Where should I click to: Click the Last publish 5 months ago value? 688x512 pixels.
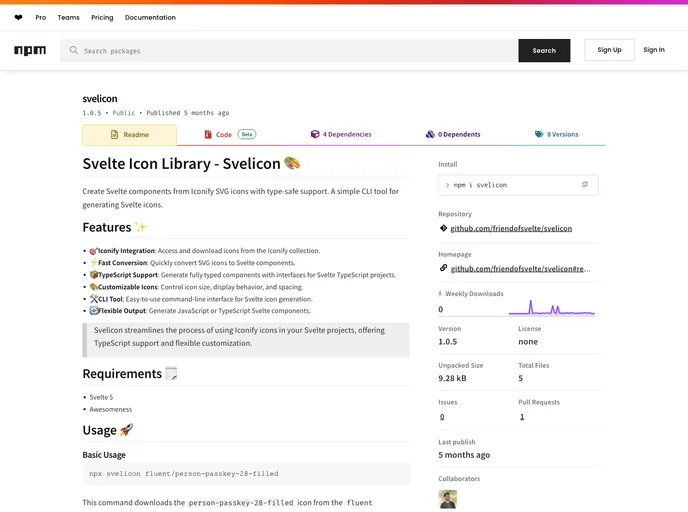(464, 455)
